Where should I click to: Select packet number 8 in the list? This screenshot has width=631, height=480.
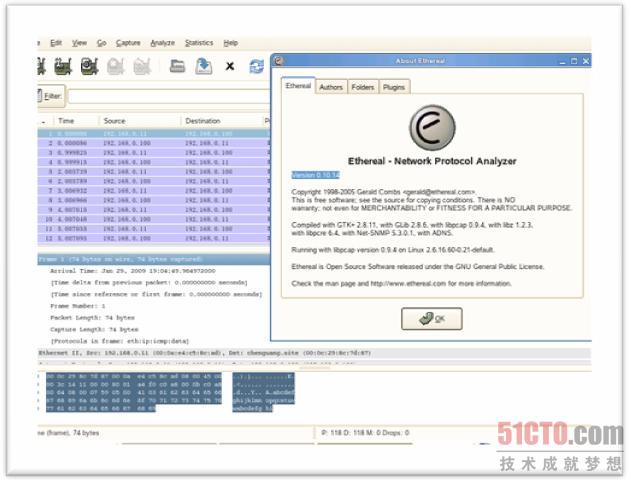click(154, 200)
